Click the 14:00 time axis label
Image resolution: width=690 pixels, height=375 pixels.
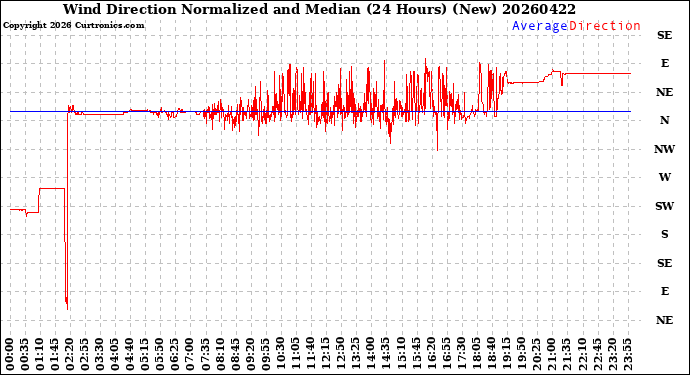pyautogui.click(x=371, y=354)
